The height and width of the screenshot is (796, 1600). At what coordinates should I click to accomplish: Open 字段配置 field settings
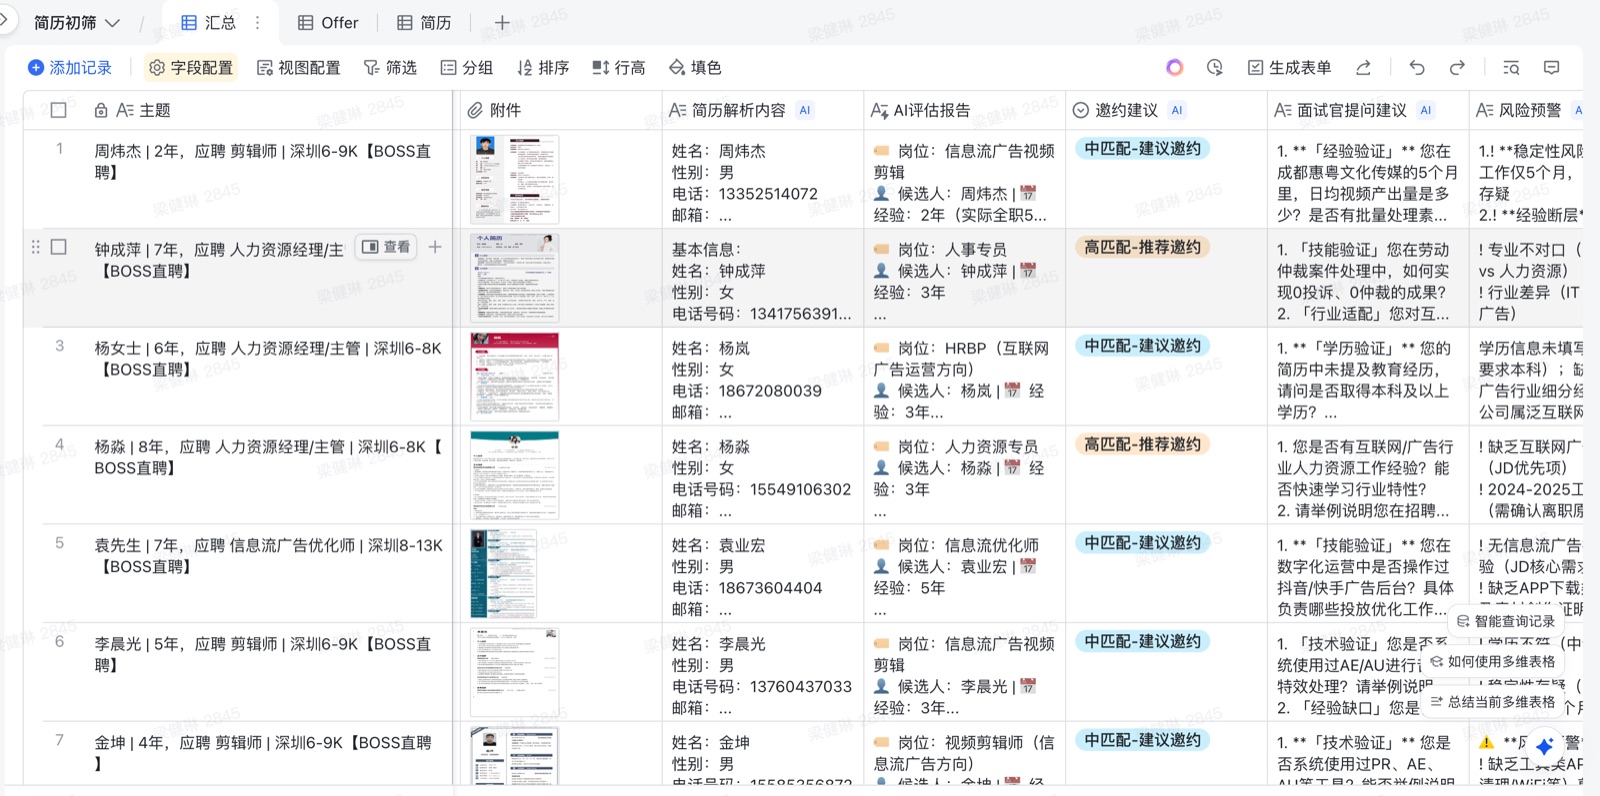coord(190,67)
